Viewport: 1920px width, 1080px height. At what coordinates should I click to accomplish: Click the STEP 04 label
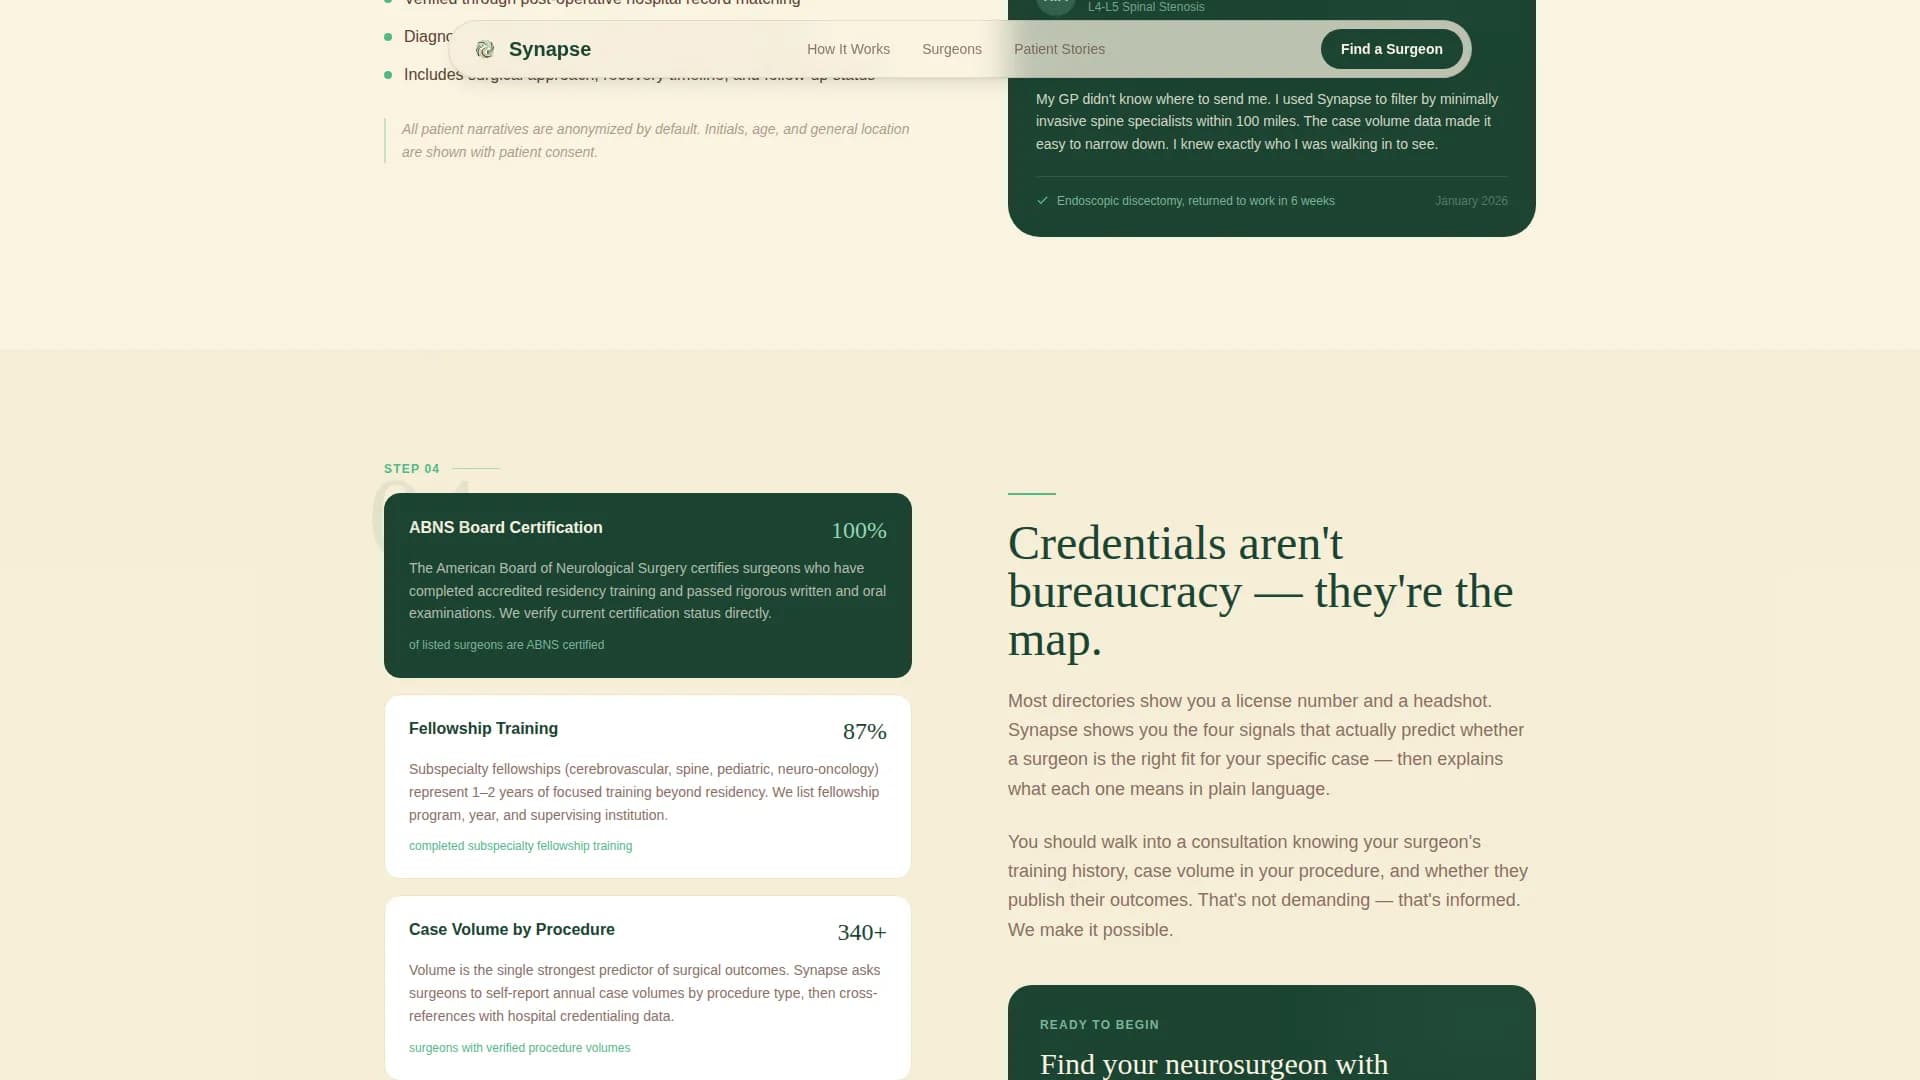pos(412,468)
